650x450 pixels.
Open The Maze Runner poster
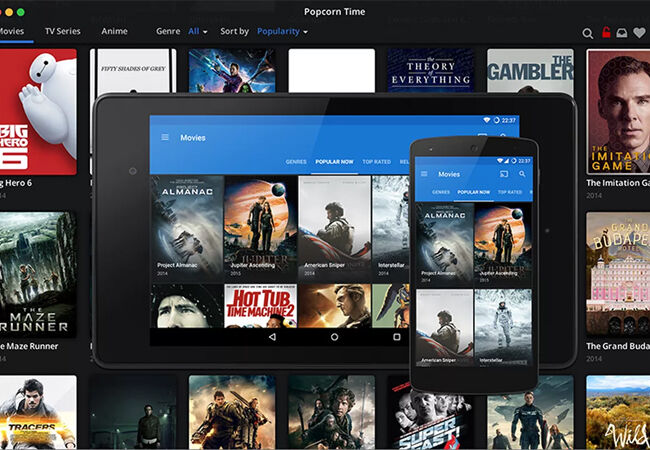38,274
